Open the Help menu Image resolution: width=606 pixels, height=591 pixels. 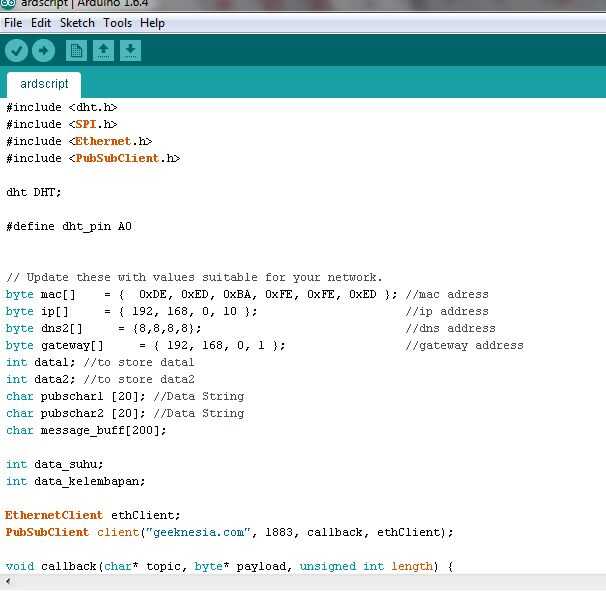152,23
